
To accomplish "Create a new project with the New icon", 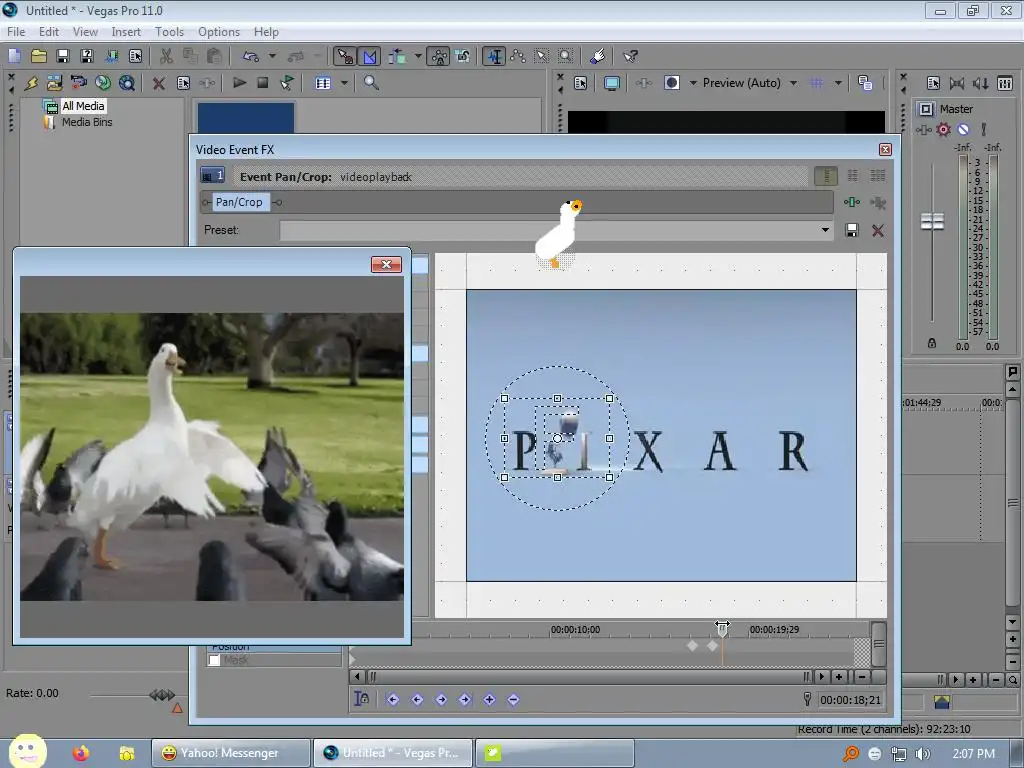I will 14,56.
